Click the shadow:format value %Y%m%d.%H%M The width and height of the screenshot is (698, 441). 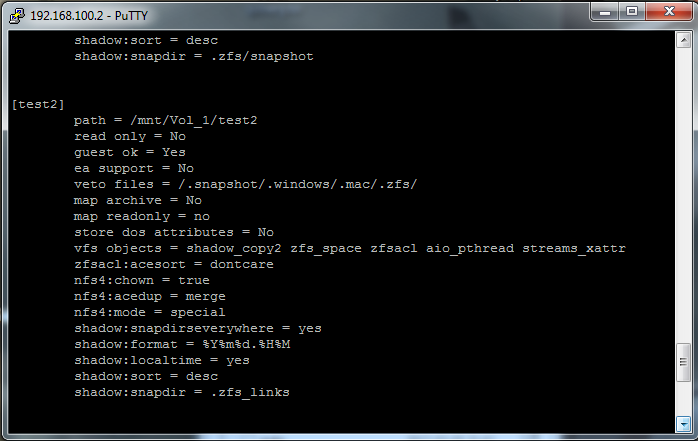click(x=246, y=344)
